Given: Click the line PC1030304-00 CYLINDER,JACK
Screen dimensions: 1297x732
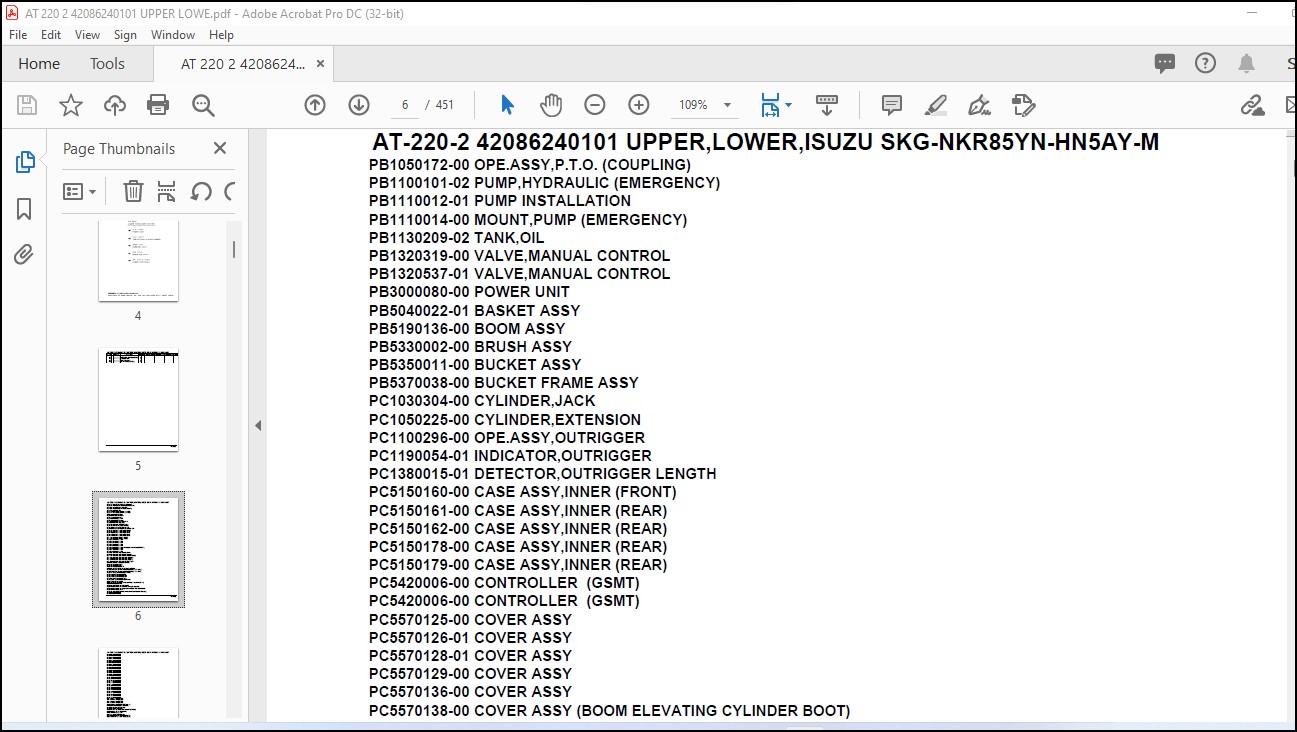Looking at the screenshot, I should (482, 401).
